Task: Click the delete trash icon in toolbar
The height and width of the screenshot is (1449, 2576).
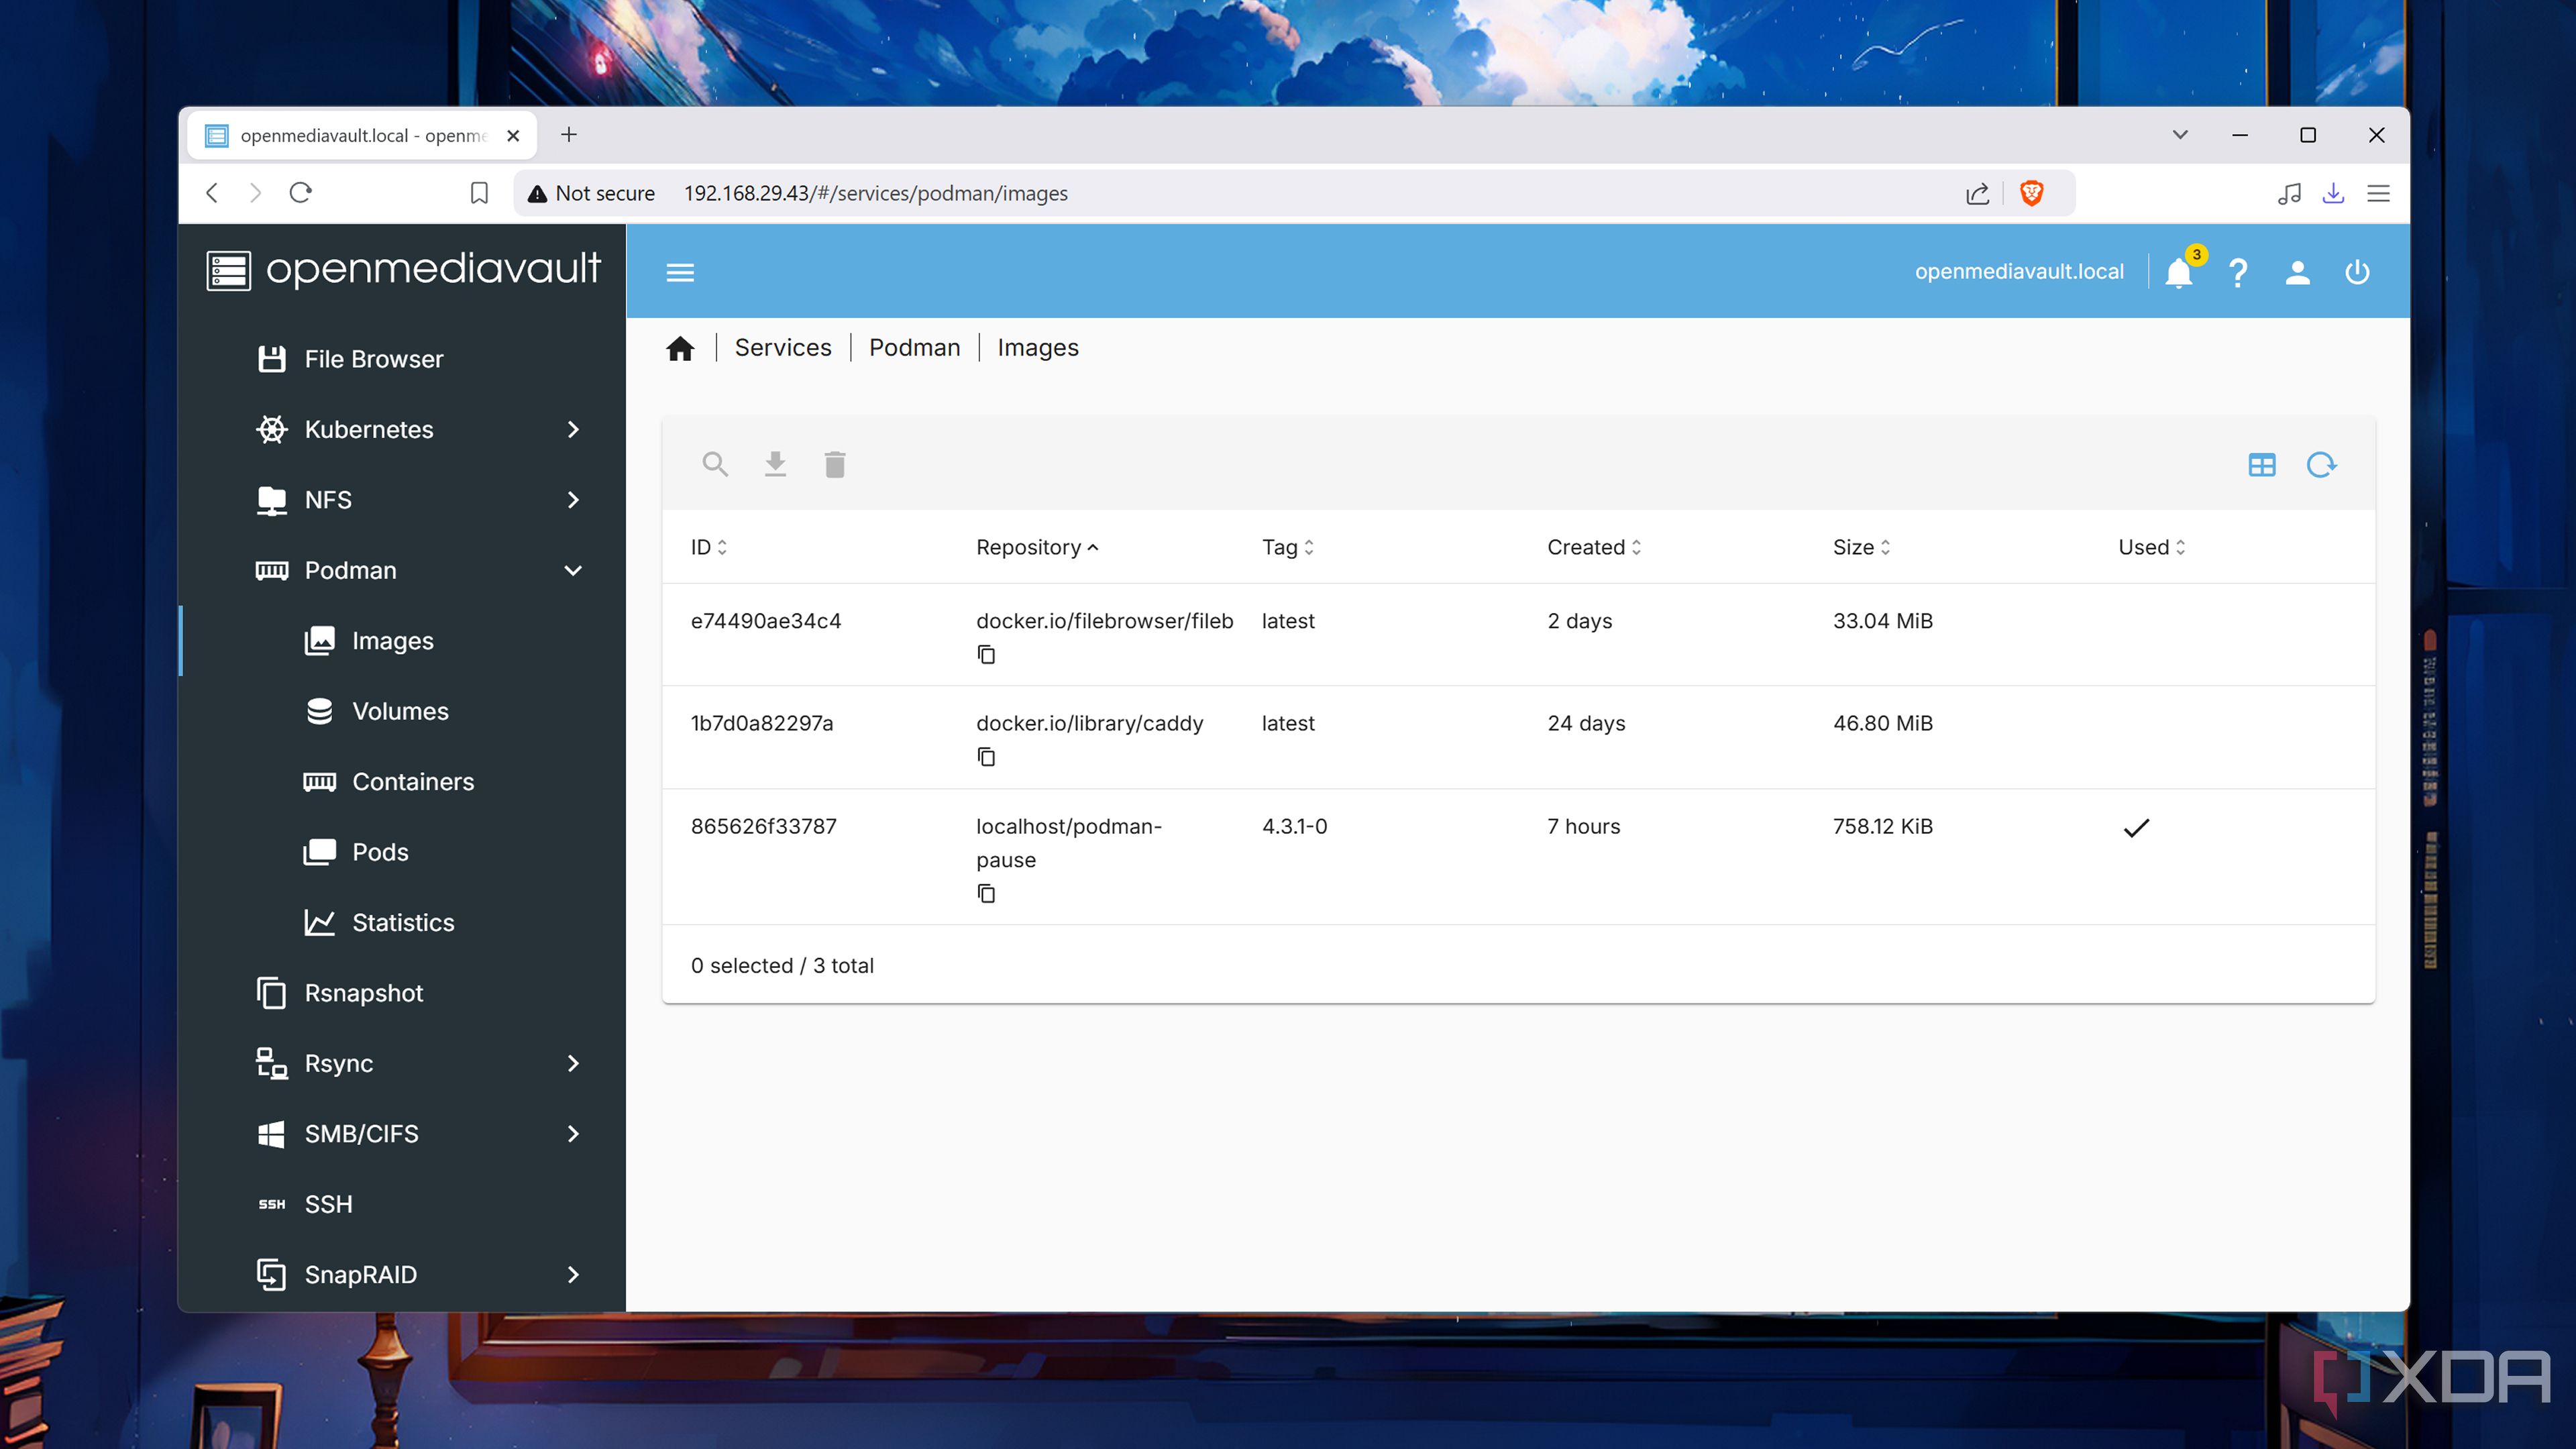Action: pyautogui.click(x=835, y=464)
